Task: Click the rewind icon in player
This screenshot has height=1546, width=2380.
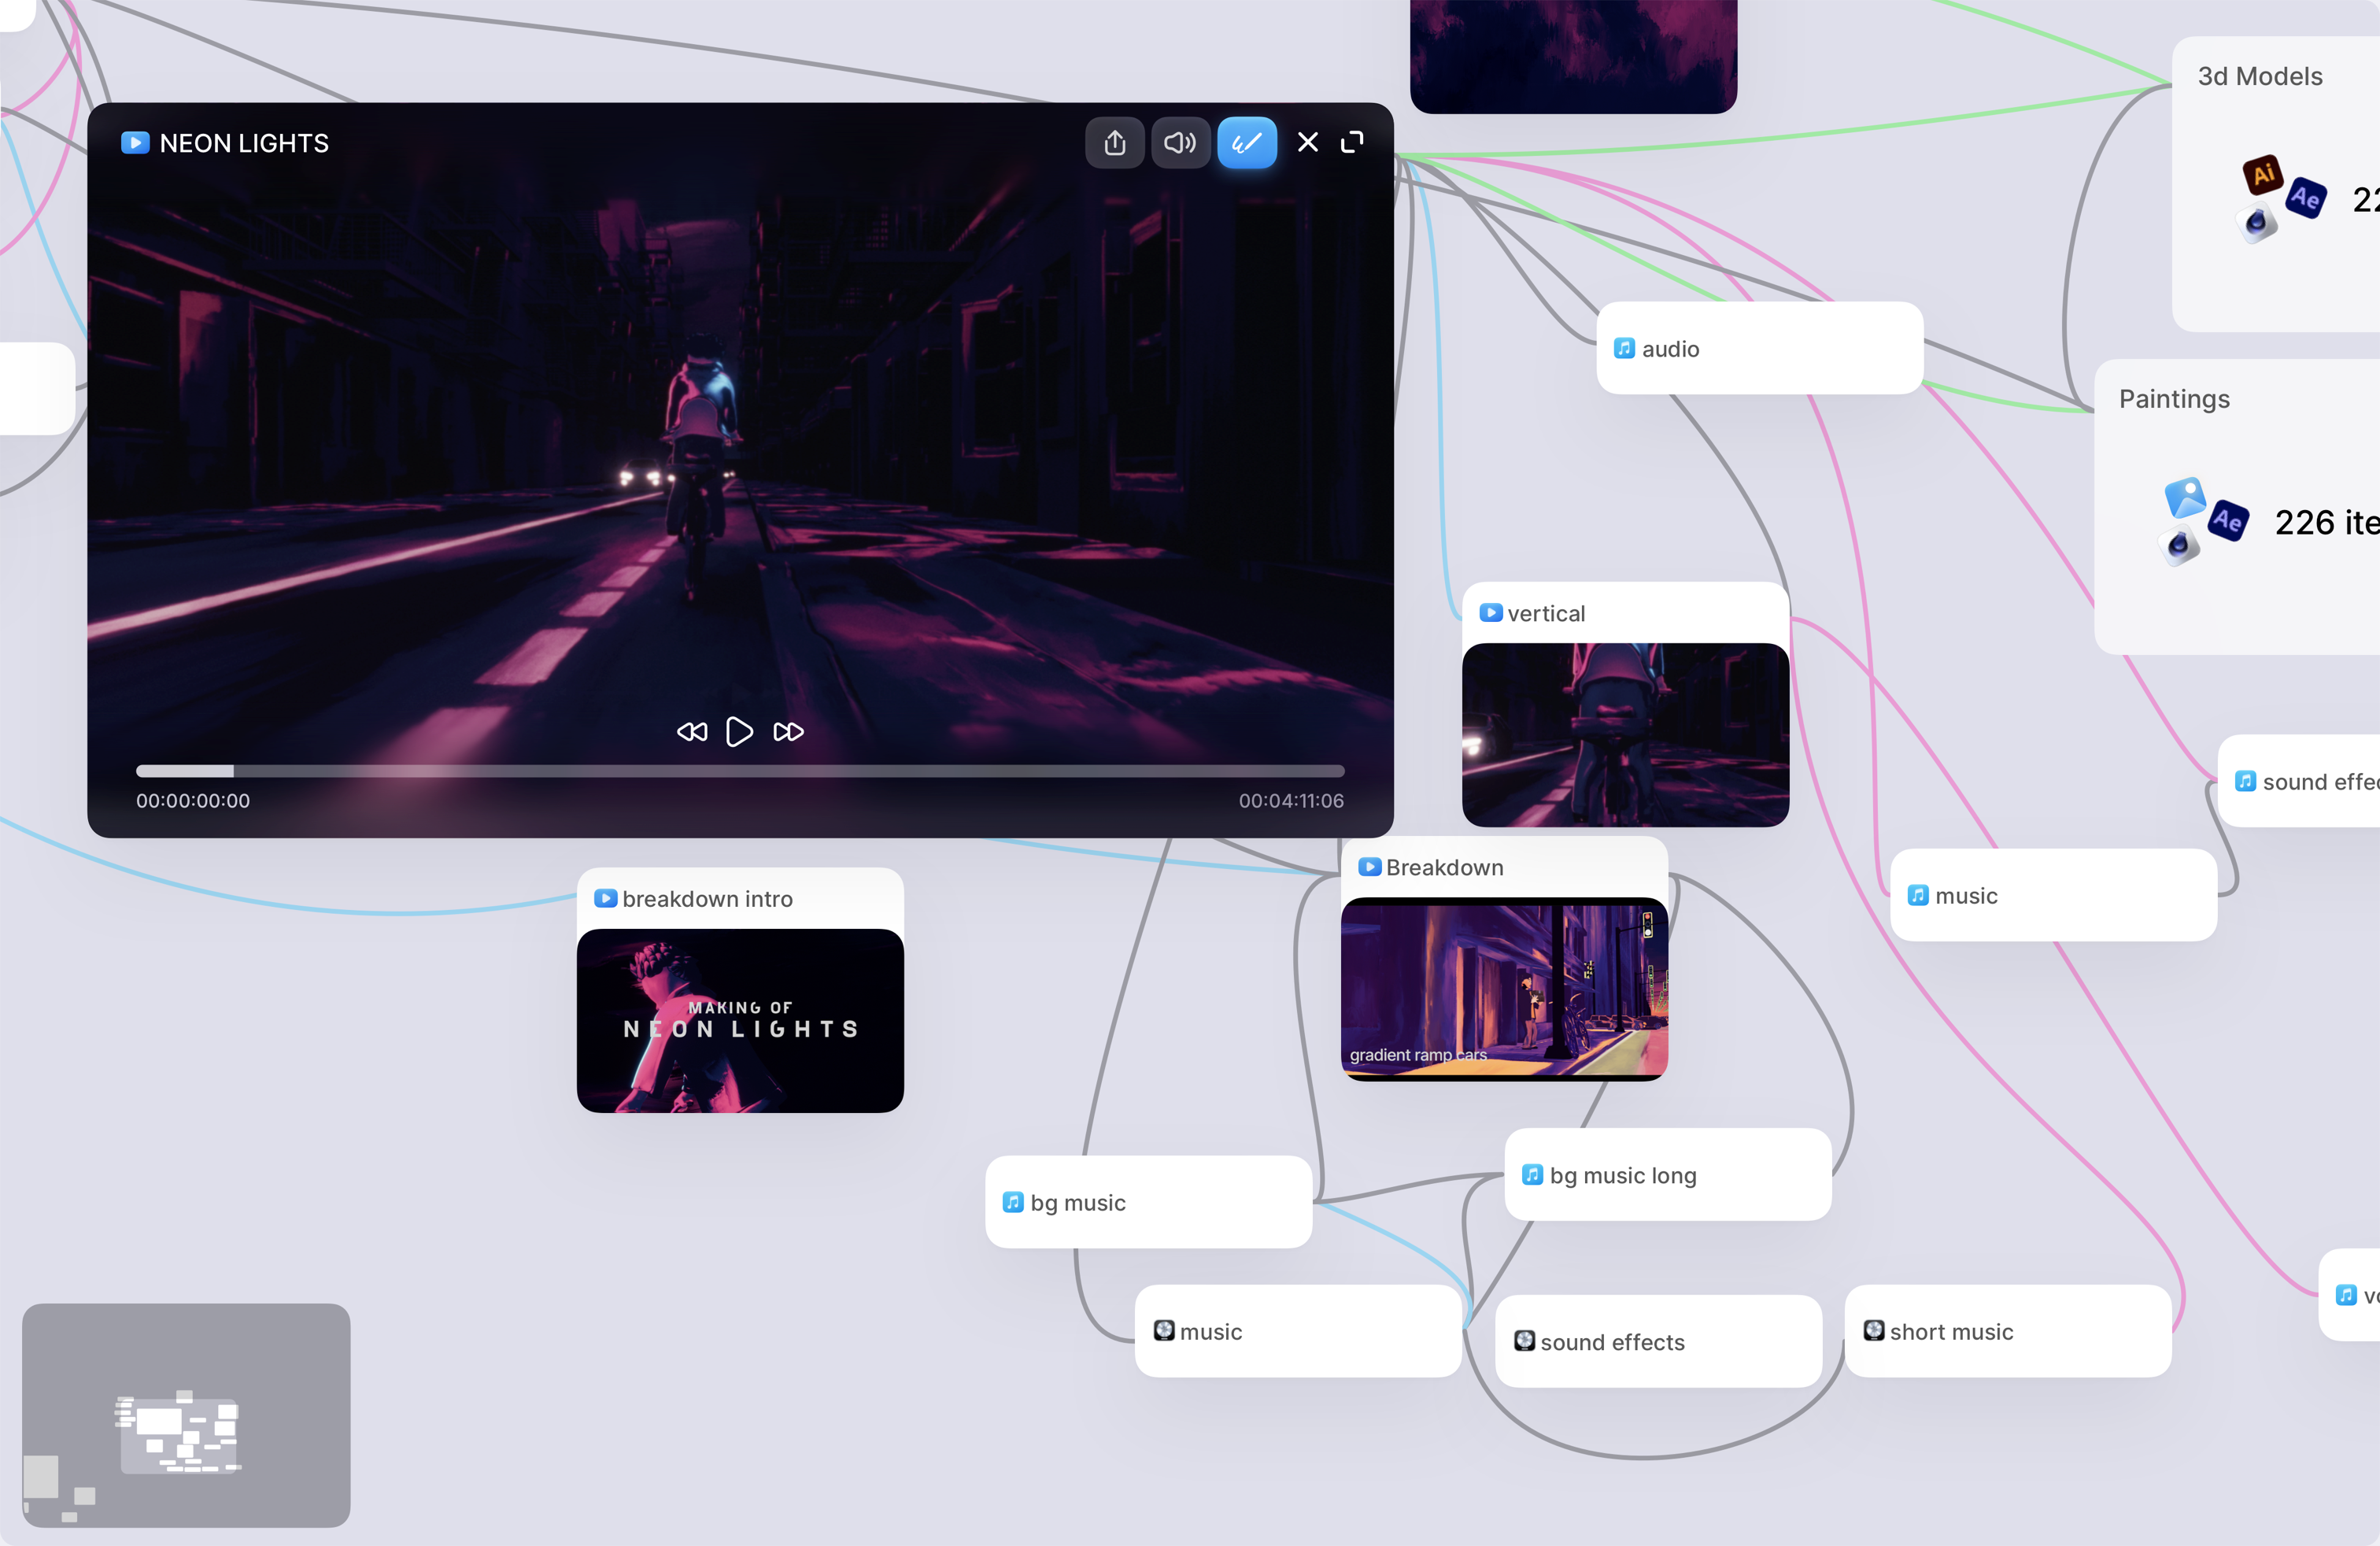Action: (x=691, y=732)
